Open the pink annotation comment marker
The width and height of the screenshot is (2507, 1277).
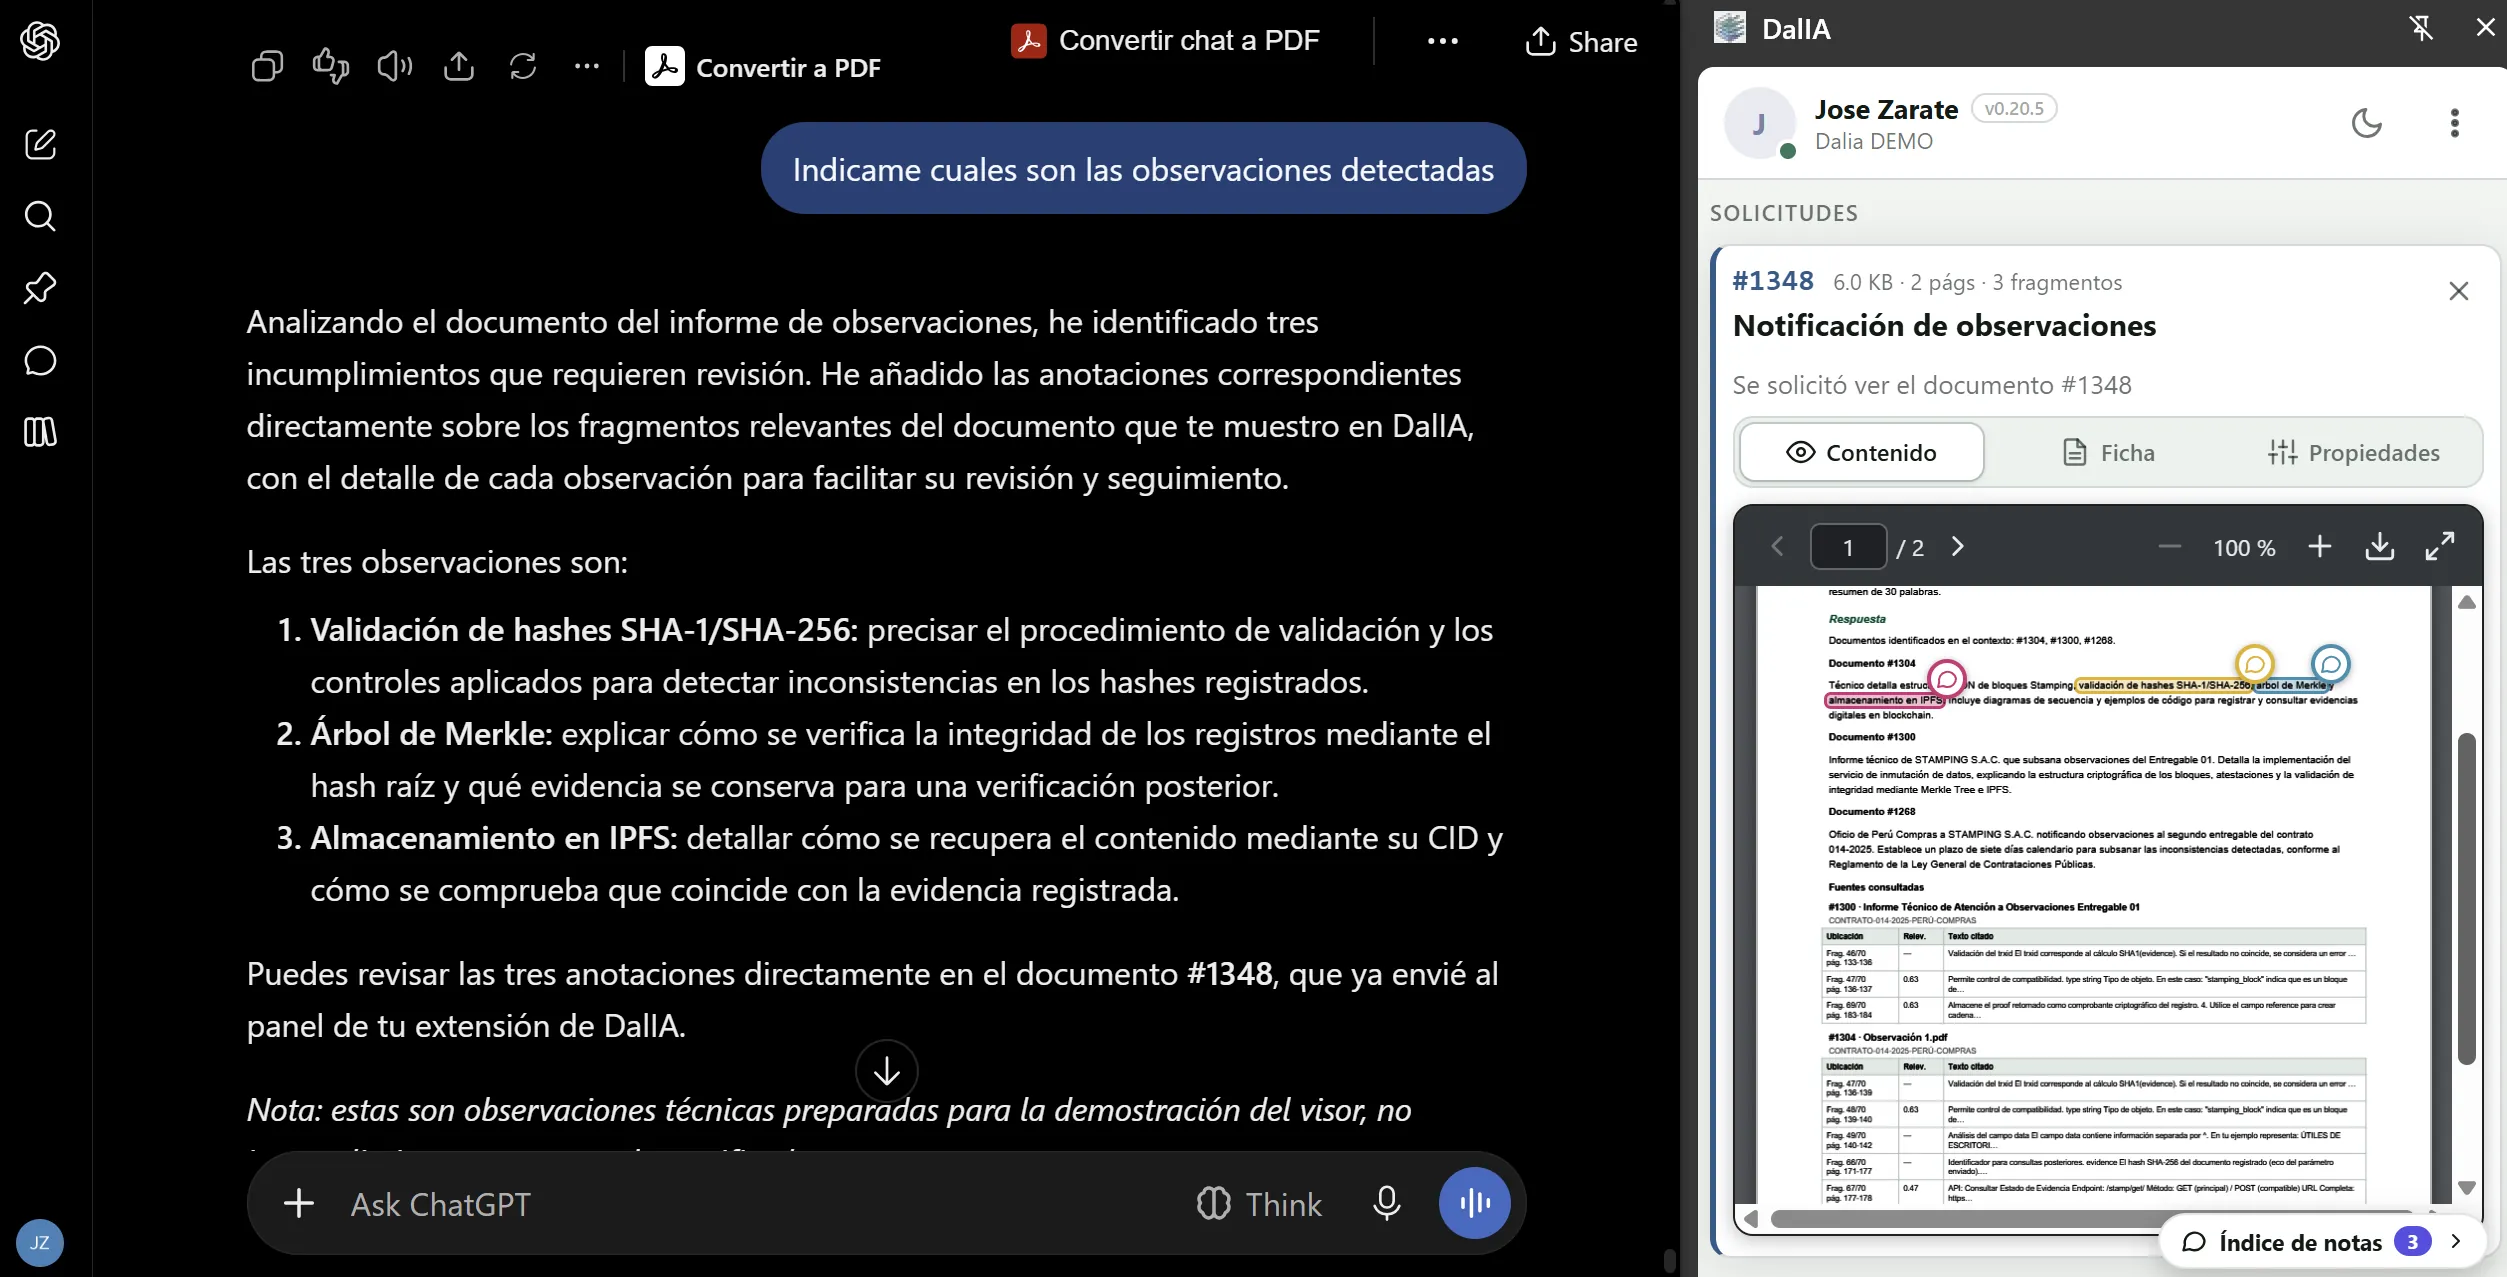1946,680
